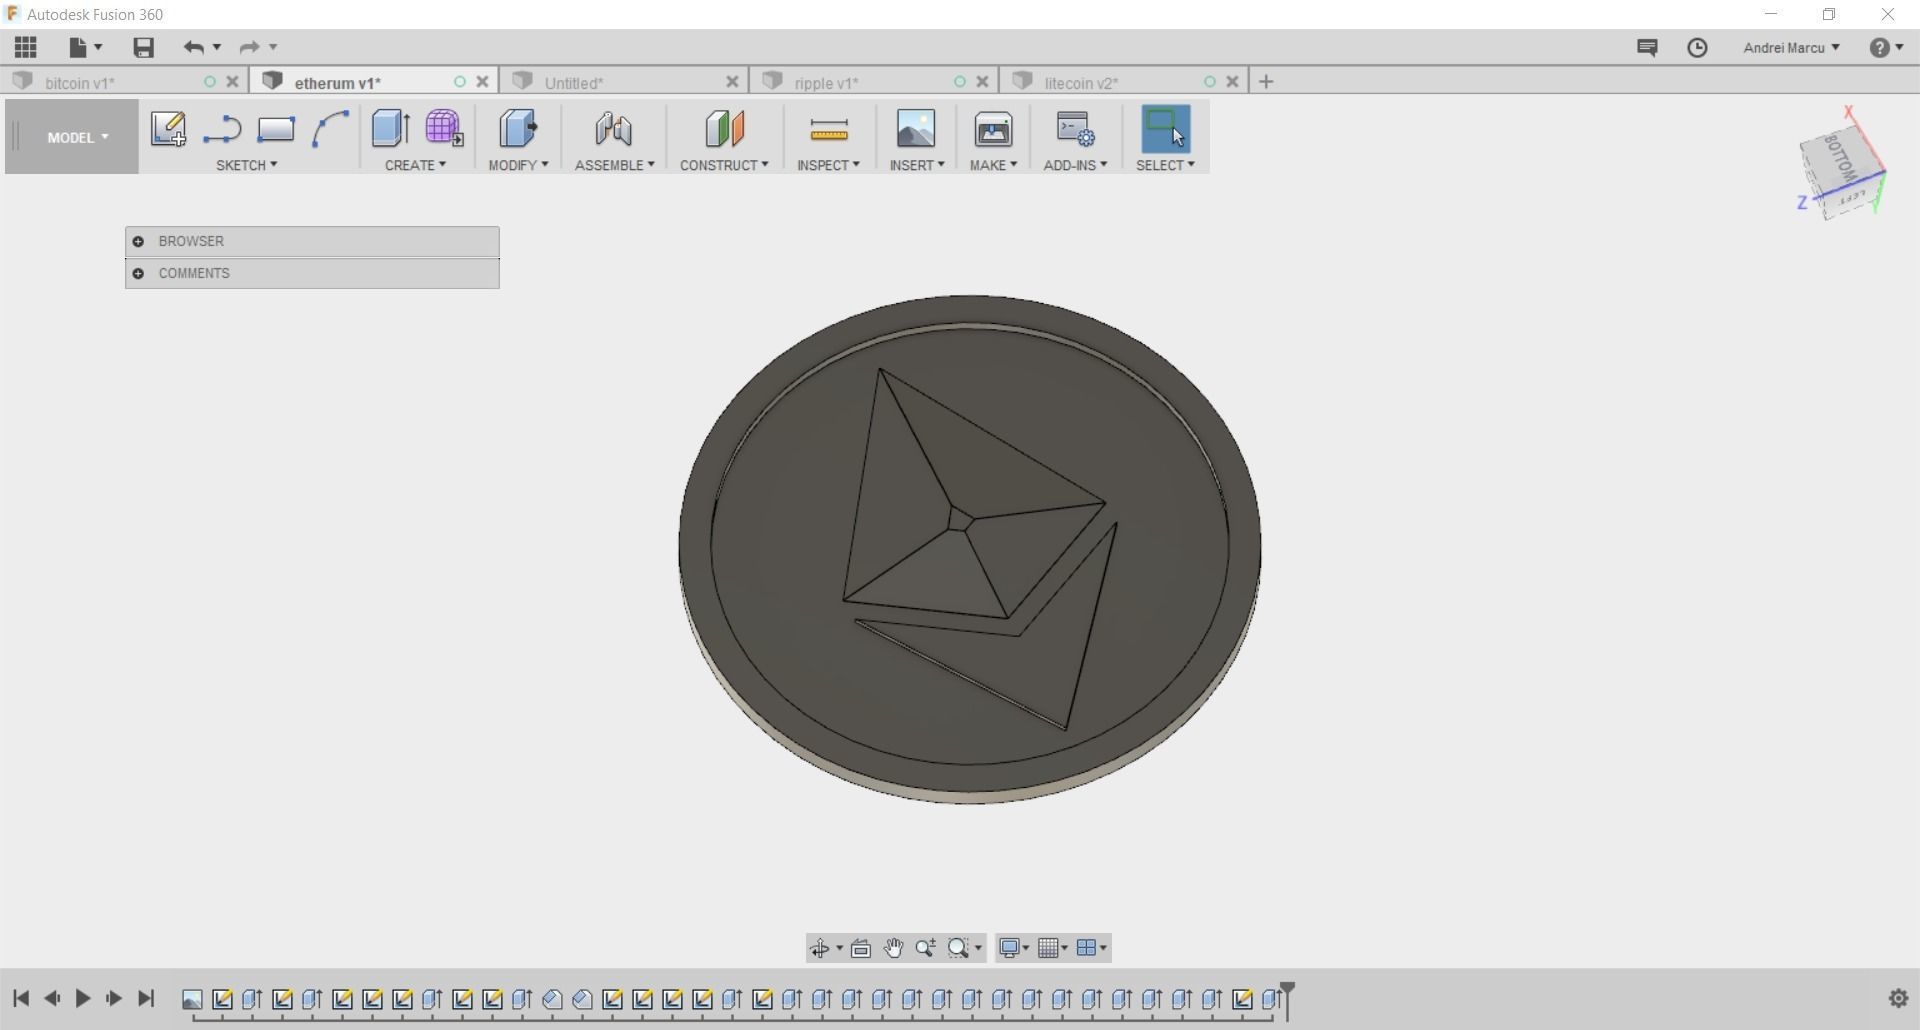Close the bitcoin v1* tab
The height and width of the screenshot is (1030, 1920).
(x=232, y=82)
